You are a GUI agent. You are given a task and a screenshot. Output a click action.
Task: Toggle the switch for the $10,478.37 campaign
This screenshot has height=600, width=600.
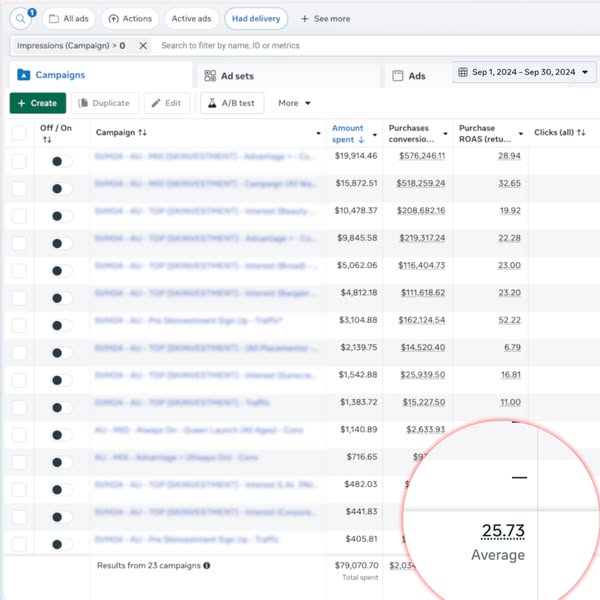(x=61, y=214)
